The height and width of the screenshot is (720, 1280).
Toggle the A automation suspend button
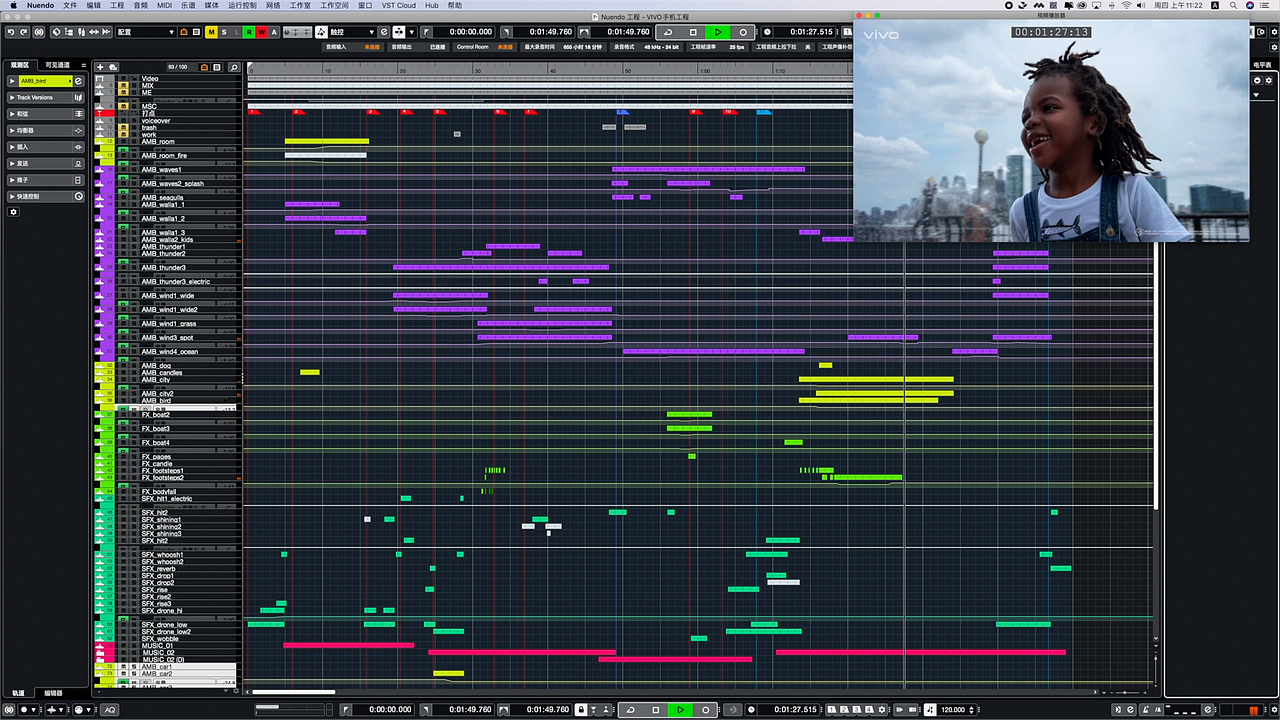tap(274, 32)
